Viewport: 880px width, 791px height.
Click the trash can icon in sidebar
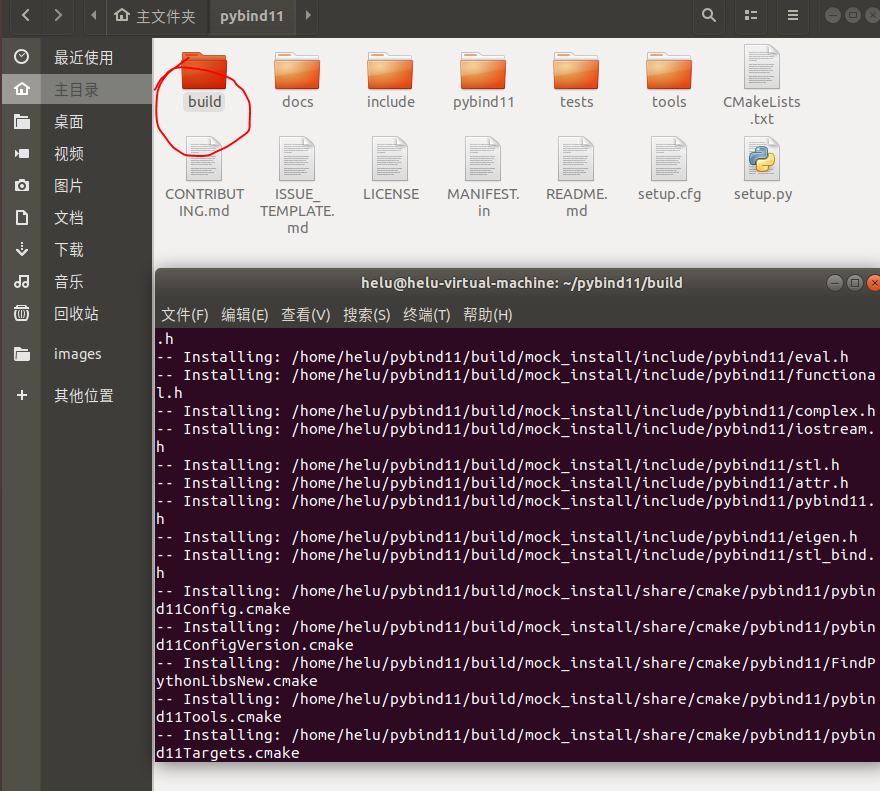[x=21, y=313]
